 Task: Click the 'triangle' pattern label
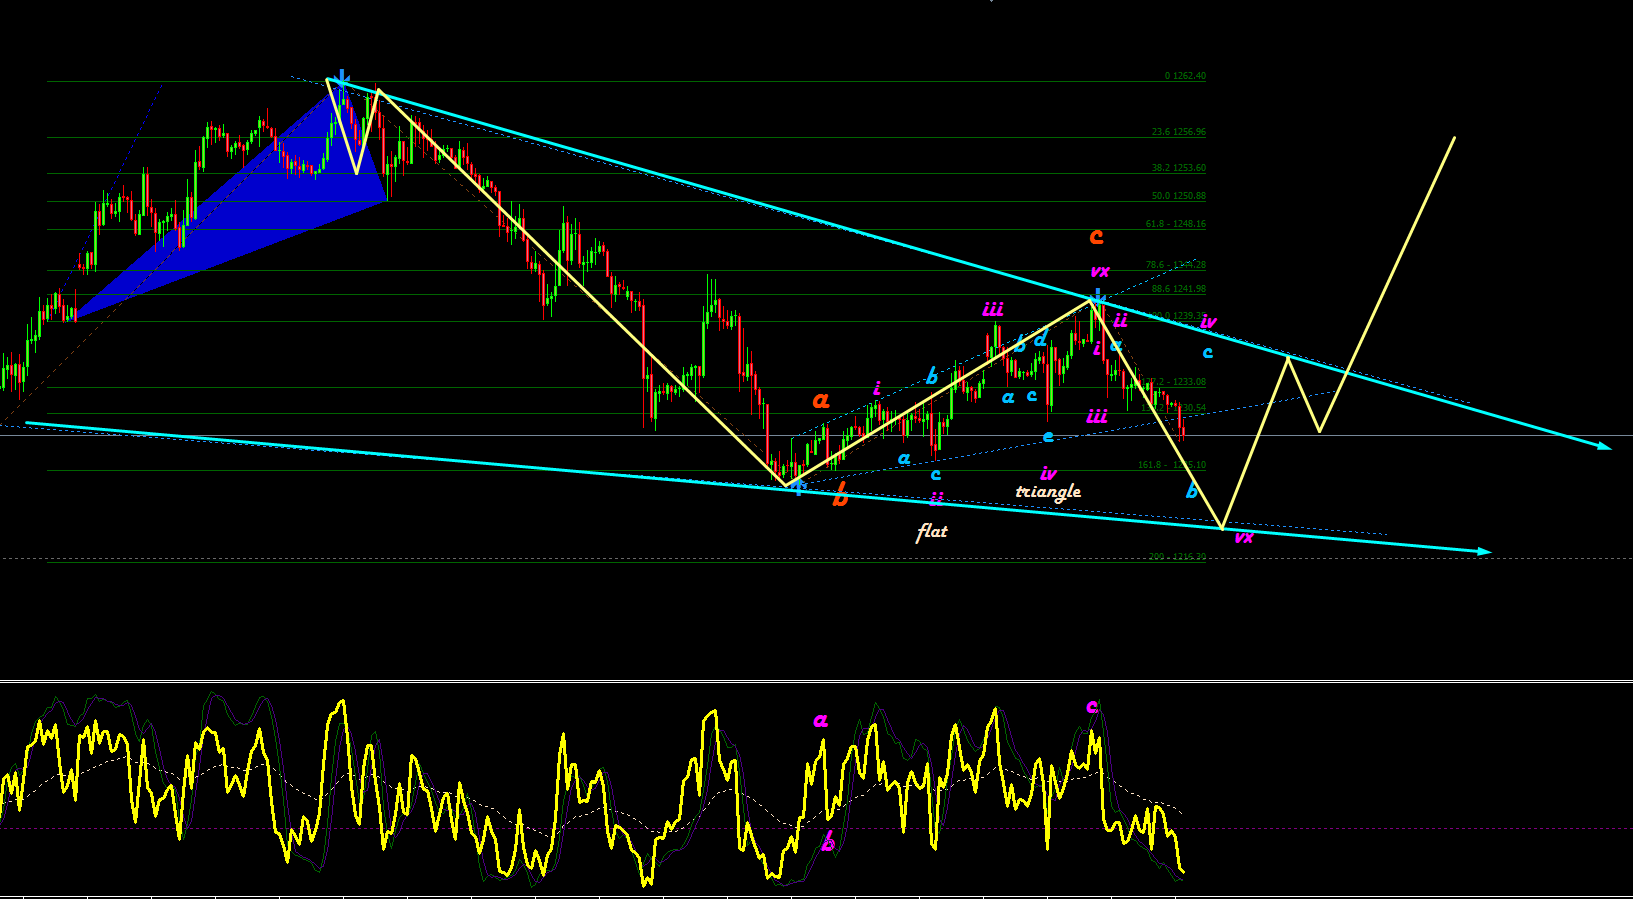[1048, 491]
